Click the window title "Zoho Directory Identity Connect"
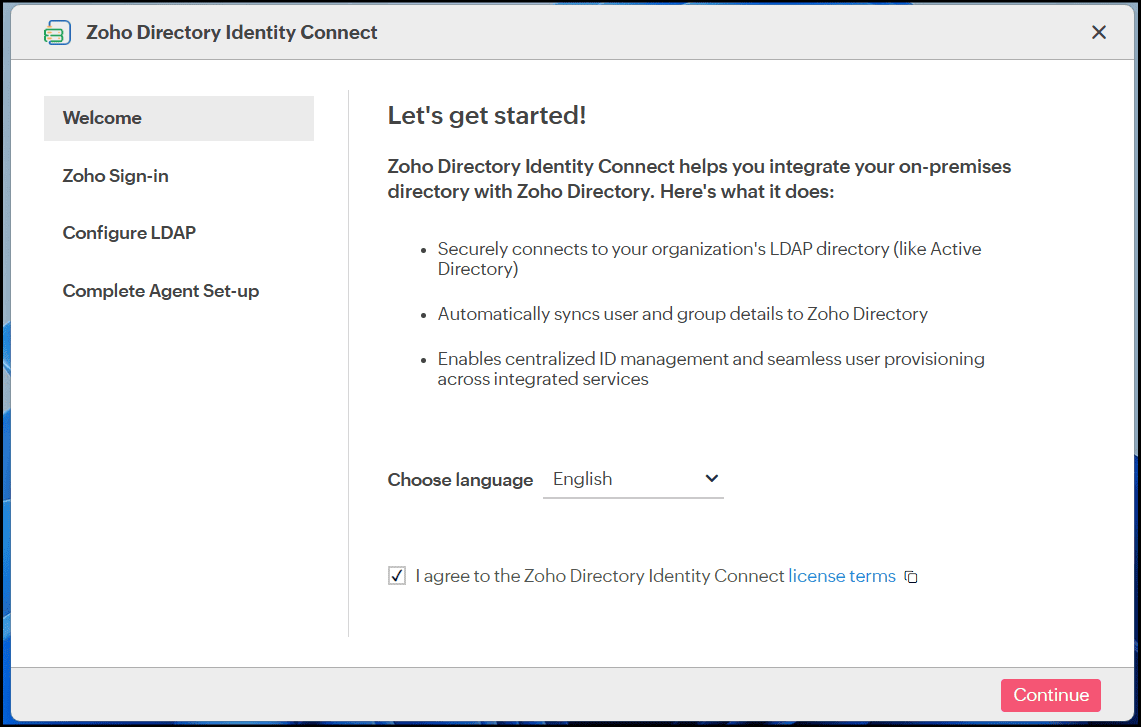 tap(232, 32)
